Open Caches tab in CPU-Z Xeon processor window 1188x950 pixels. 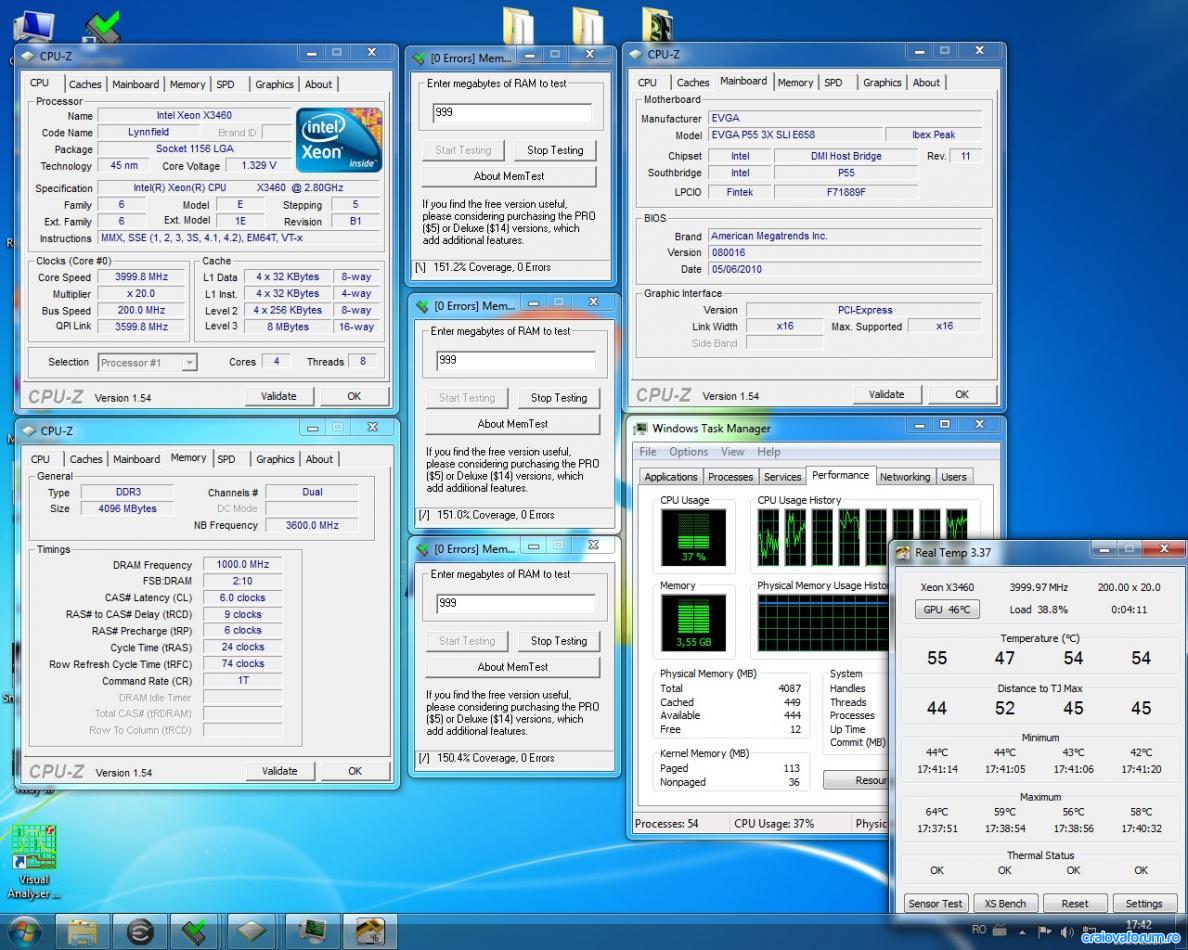point(85,84)
